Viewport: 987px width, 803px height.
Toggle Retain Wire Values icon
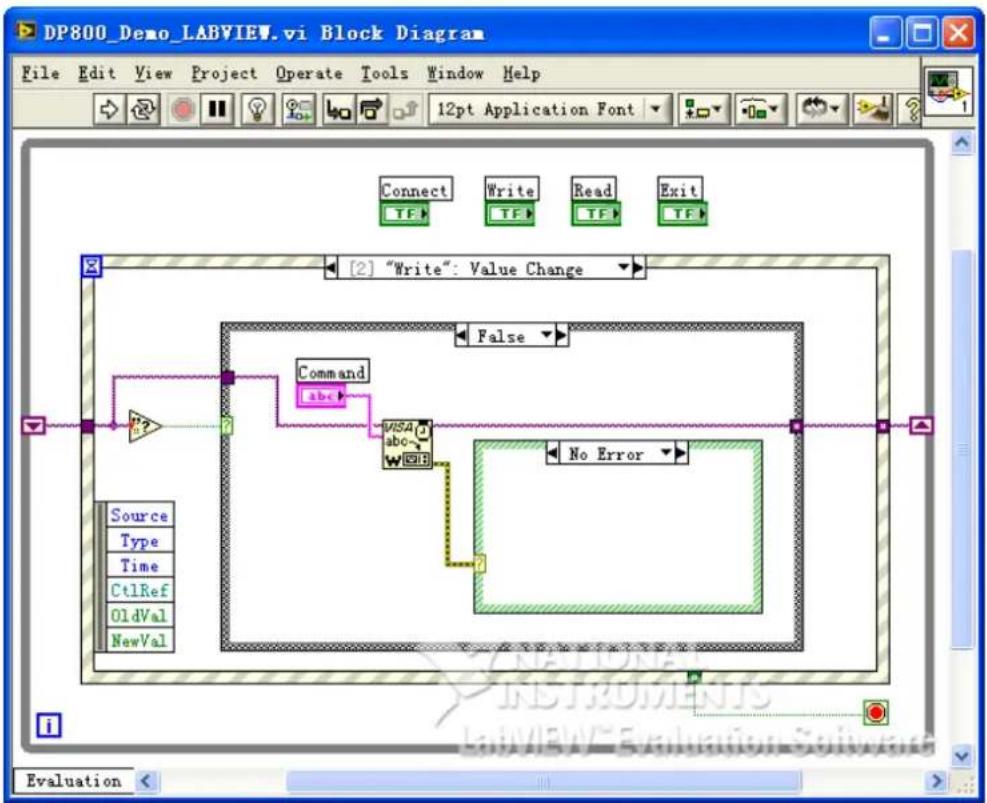click(x=298, y=110)
